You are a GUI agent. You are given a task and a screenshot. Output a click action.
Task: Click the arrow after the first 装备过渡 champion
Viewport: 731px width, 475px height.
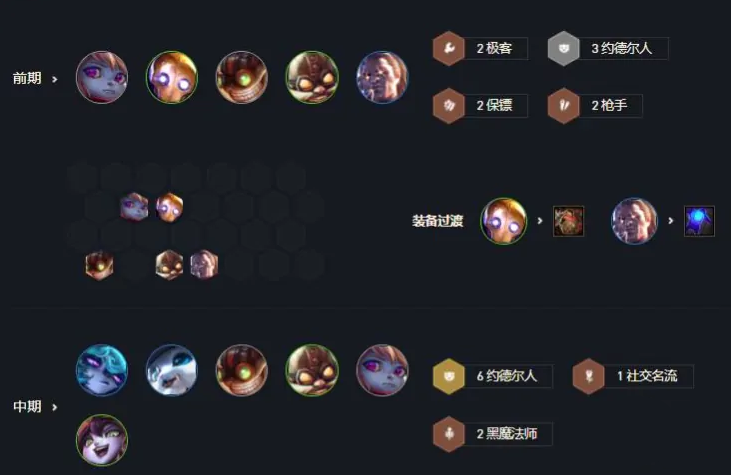coord(540,221)
